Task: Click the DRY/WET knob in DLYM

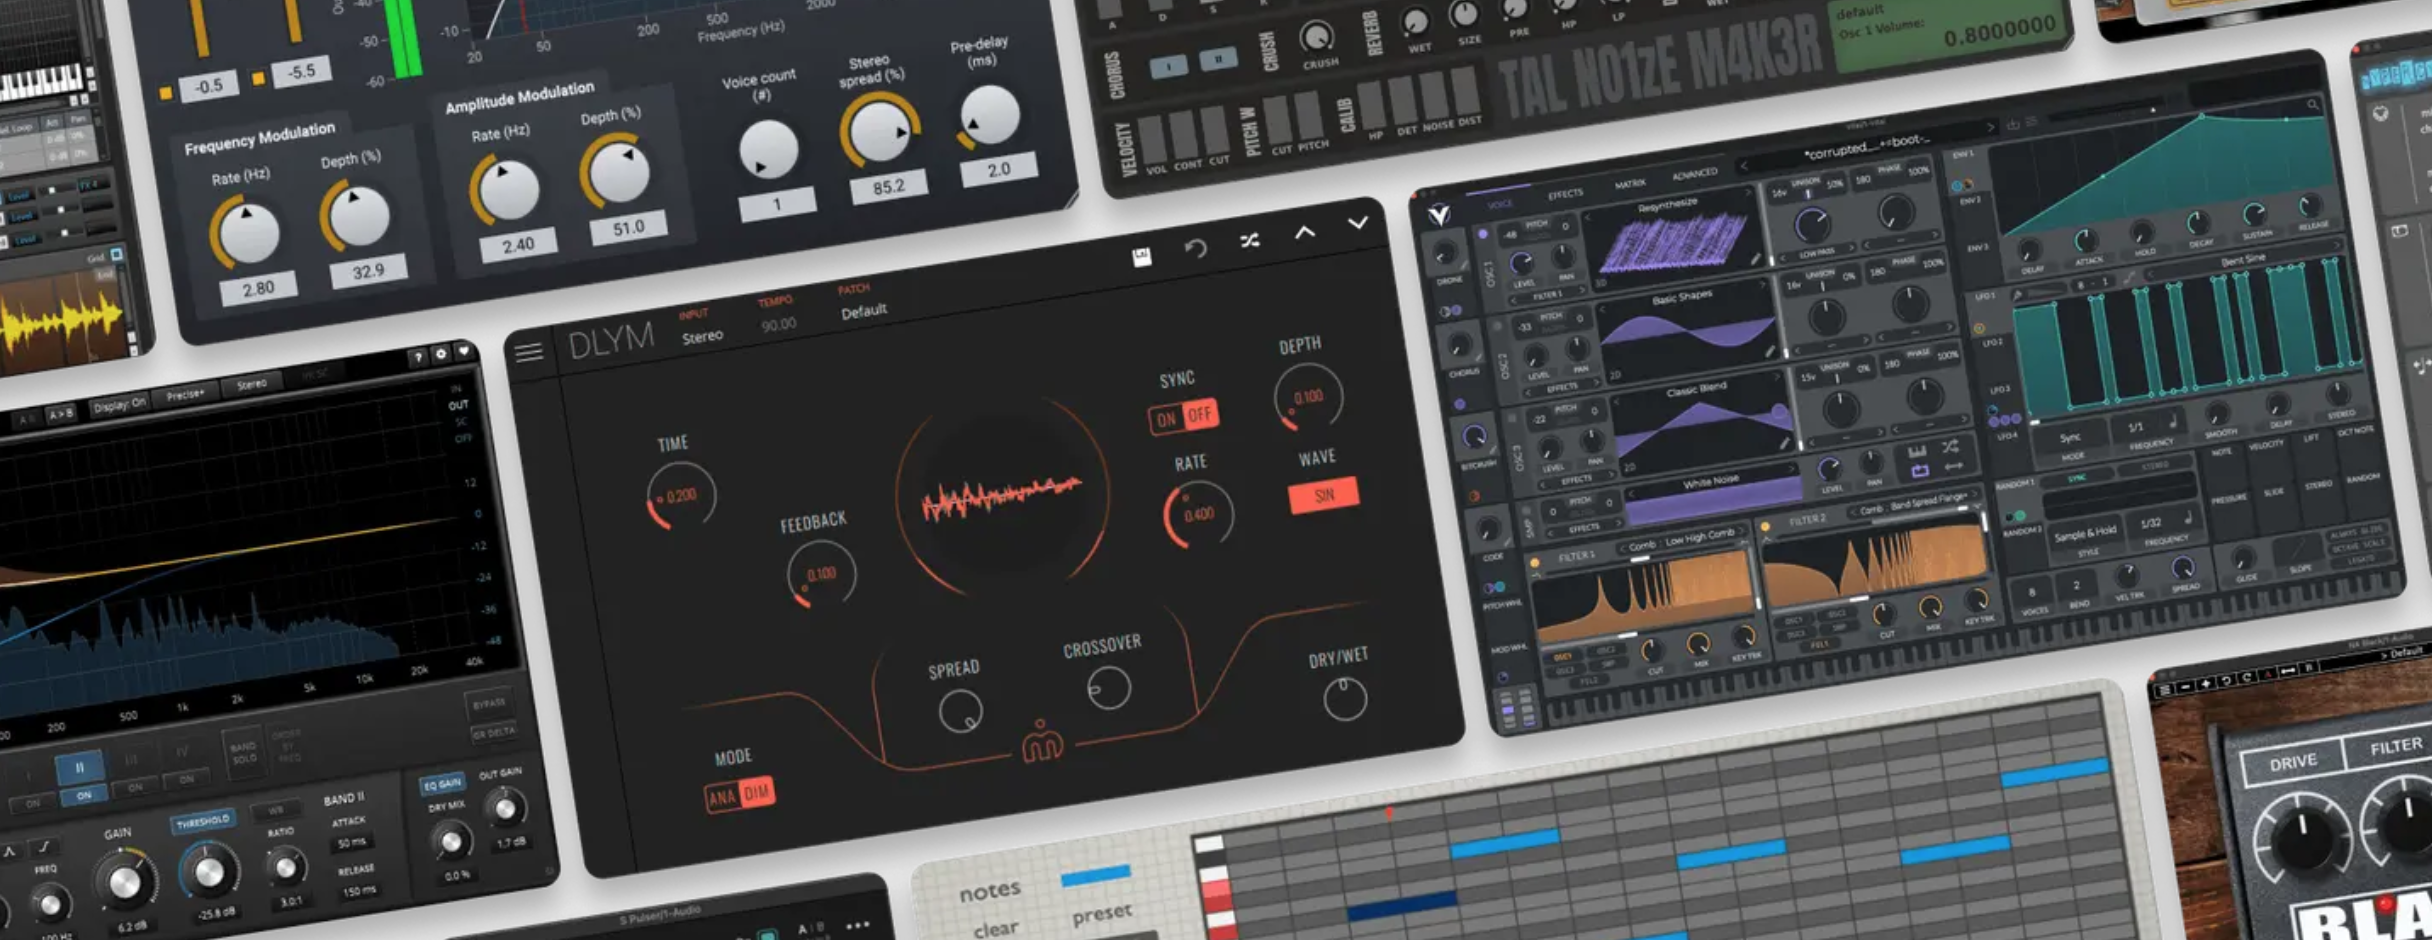Action: [x=1344, y=699]
